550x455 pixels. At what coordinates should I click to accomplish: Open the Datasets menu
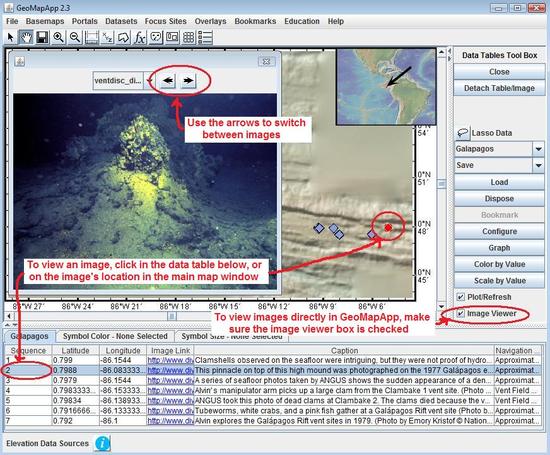click(121, 21)
